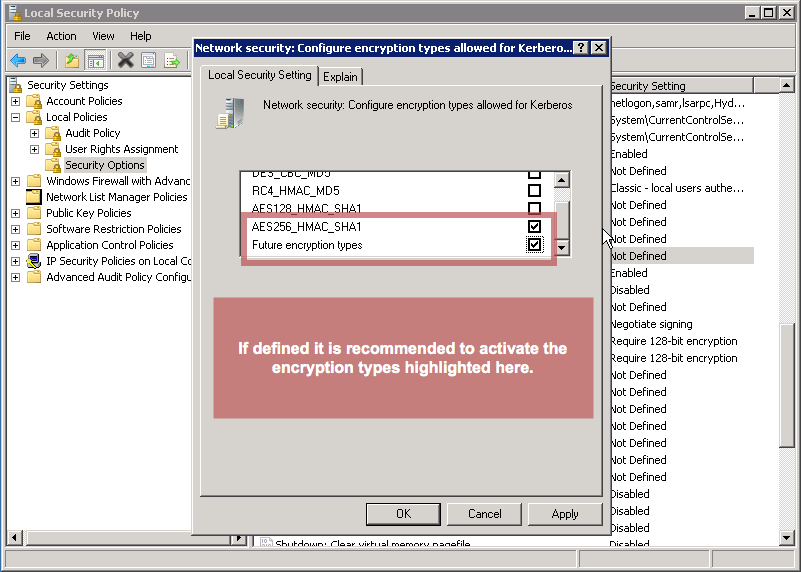Click Security Setting column header
The height and width of the screenshot is (572, 801).
click(682, 86)
